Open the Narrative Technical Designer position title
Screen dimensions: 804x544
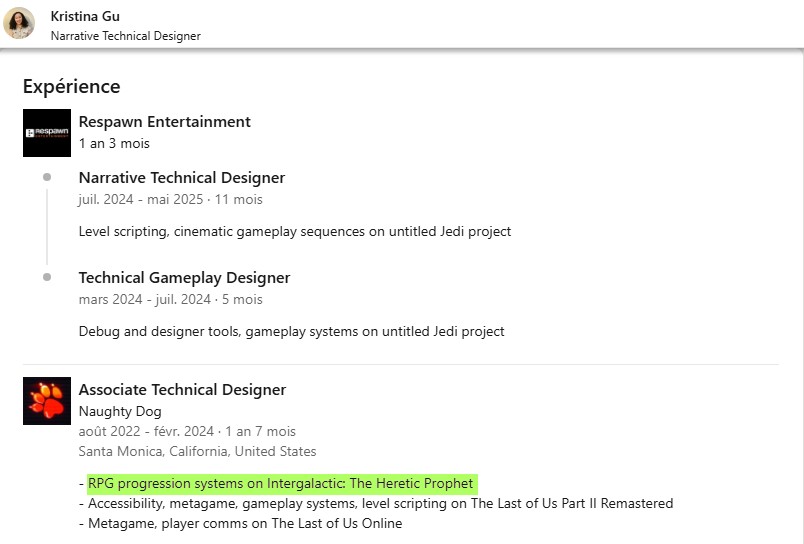[182, 178]
